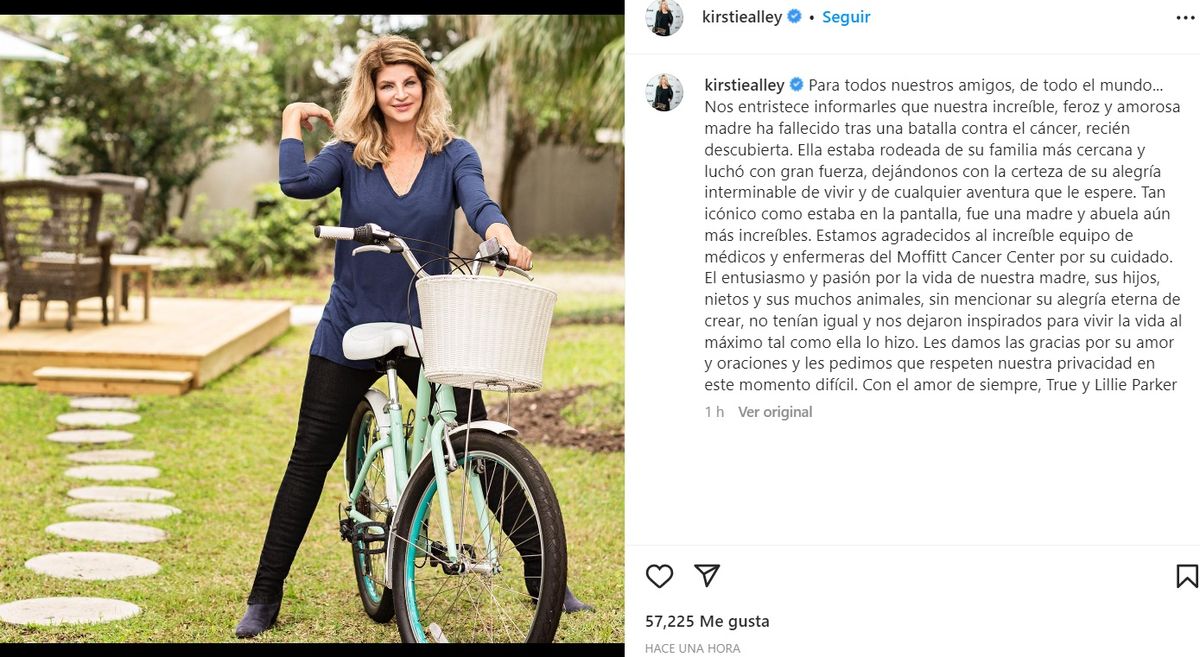
Task: View who liked via 57,225 Me gusta
Action: (x=707, y=621)
